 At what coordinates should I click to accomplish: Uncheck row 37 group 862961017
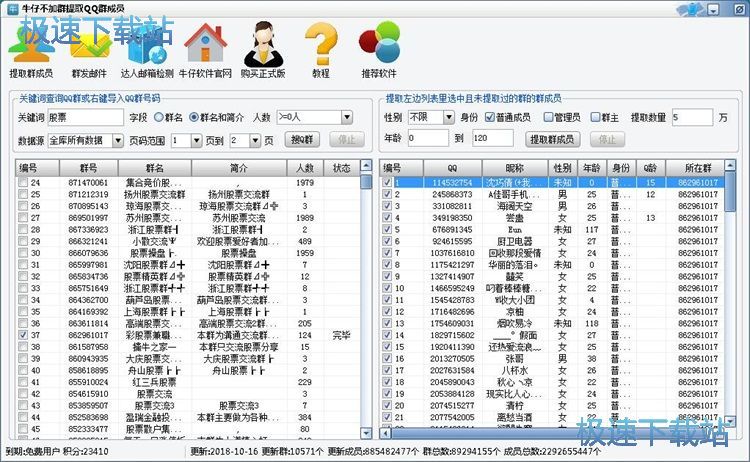tap(23, 335)
